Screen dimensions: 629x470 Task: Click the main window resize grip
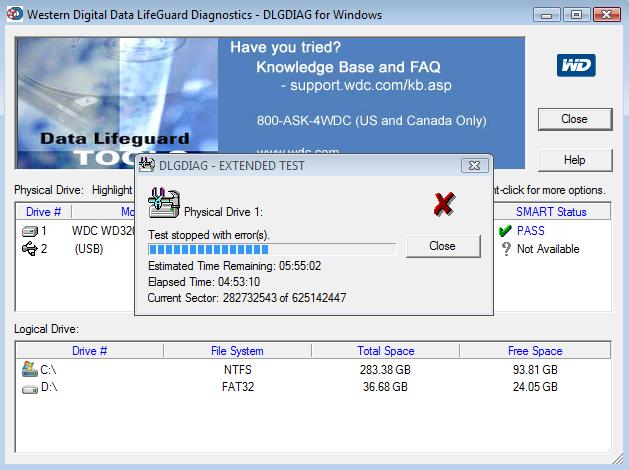coord(618,458)
